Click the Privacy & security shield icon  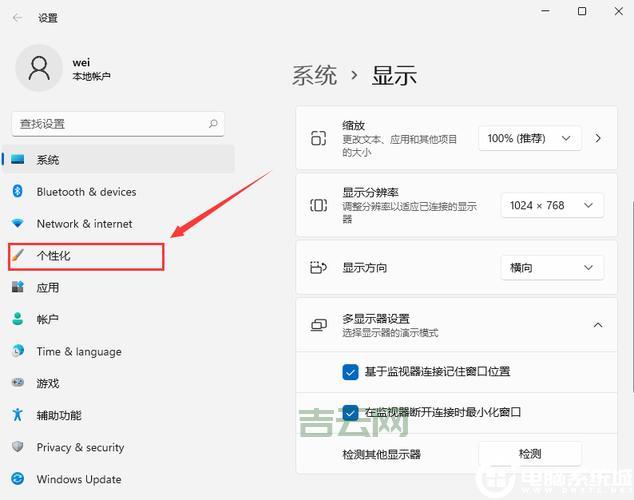point(17,447)
